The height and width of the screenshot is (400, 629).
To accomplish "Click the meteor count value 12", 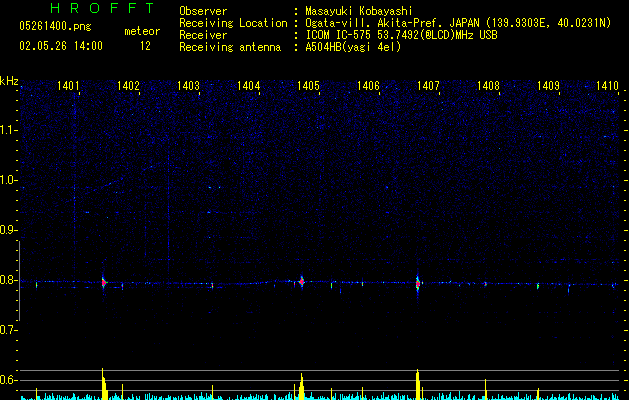I will click(x=145, y=46).
